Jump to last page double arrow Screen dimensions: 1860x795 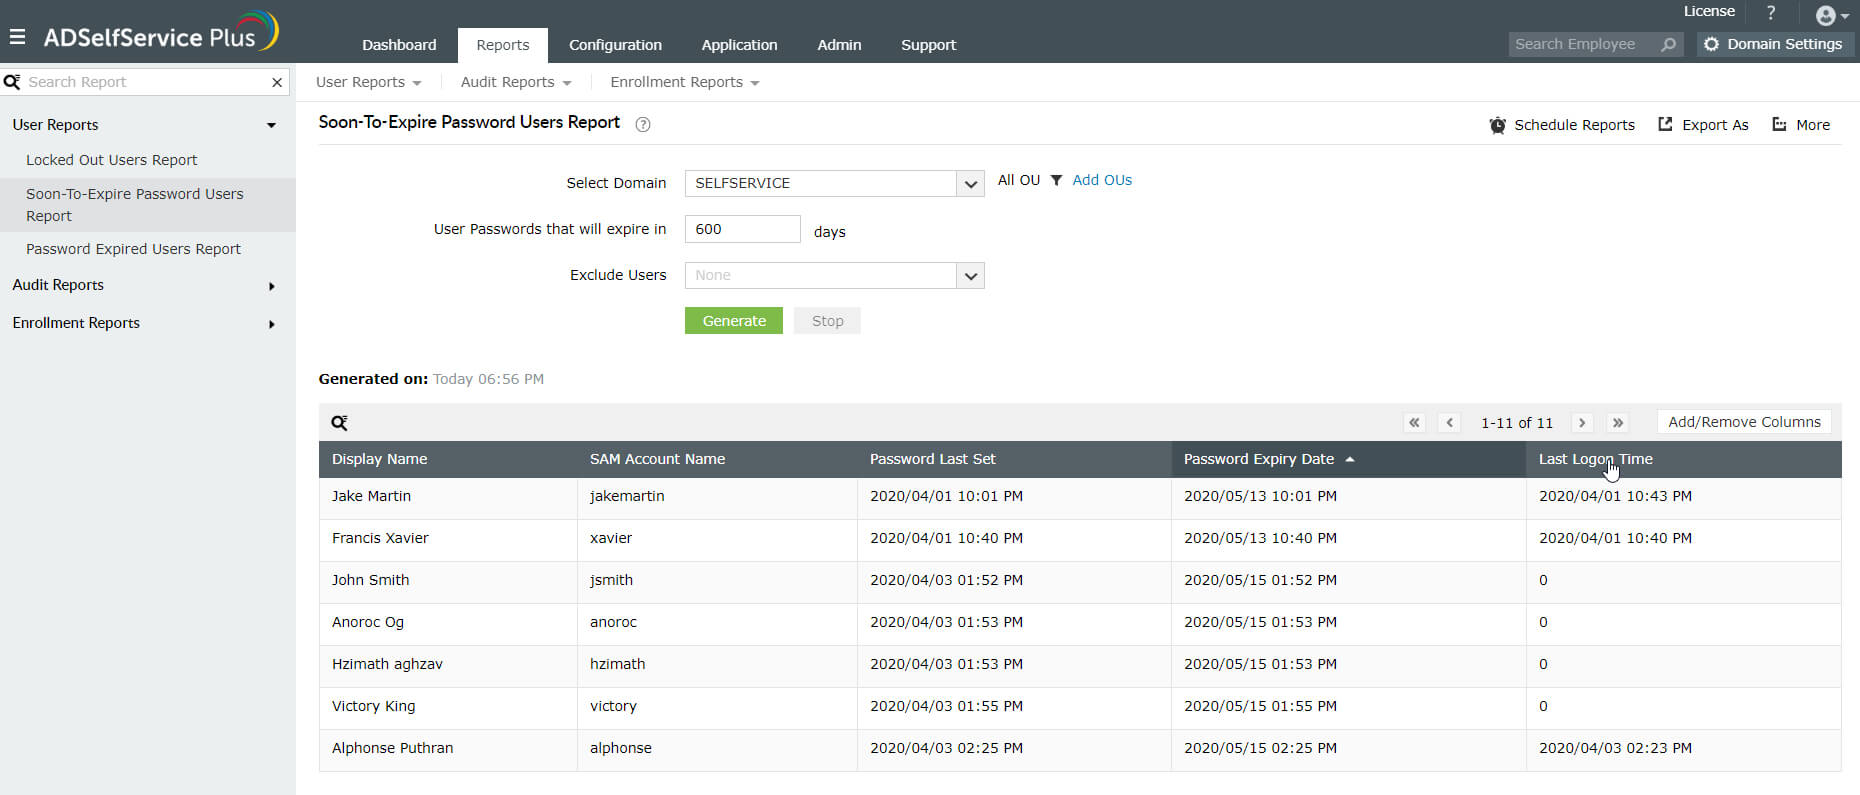point(1618,423)
